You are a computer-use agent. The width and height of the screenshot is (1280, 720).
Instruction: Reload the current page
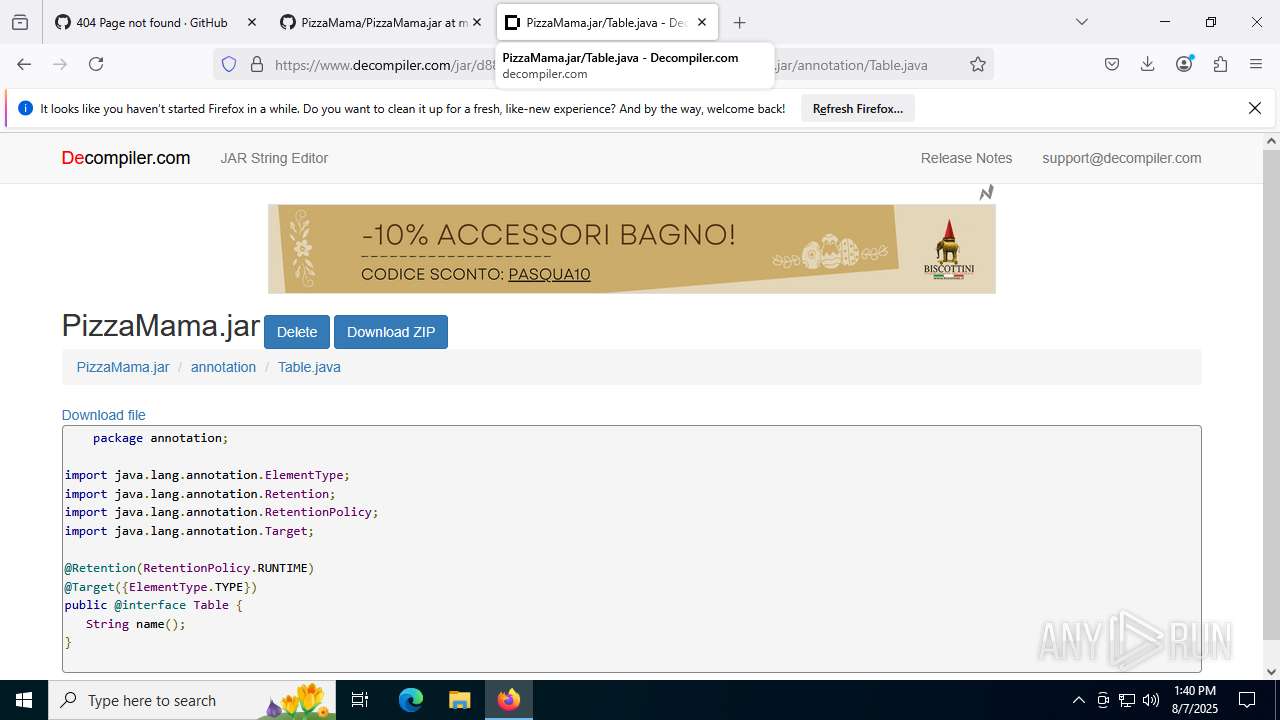coord(96,64)
